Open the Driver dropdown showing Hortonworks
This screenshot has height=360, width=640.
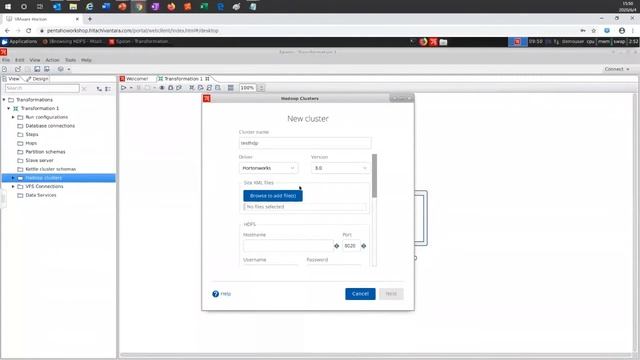[268, 168]
